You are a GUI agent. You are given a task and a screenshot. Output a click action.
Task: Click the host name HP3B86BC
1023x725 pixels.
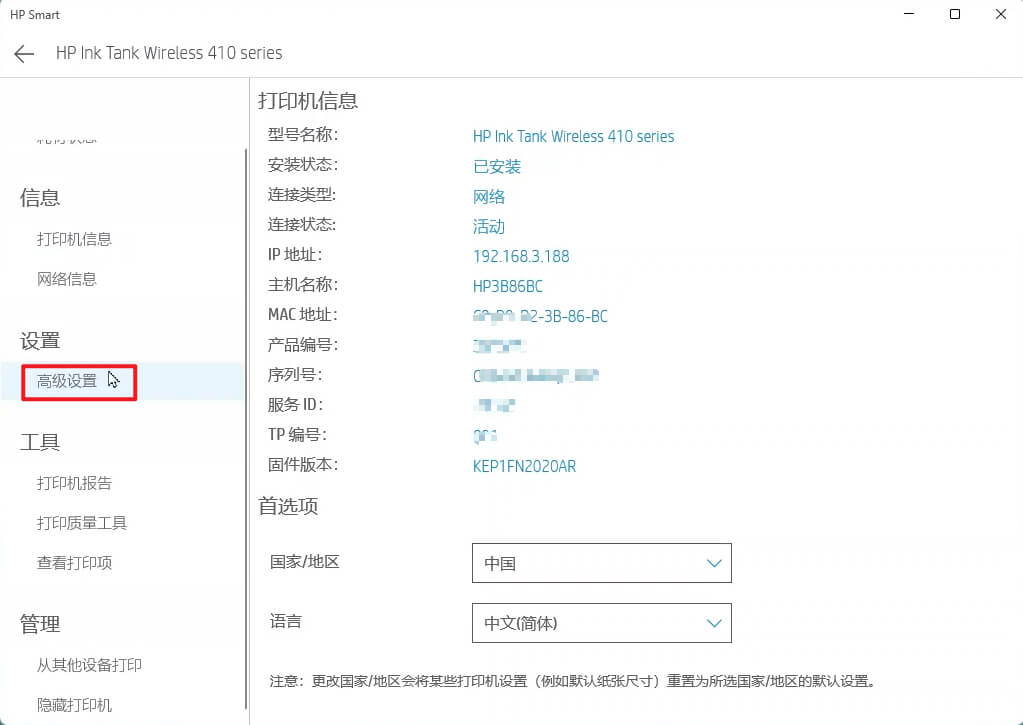pyautogui.click(x=508, y=286)
